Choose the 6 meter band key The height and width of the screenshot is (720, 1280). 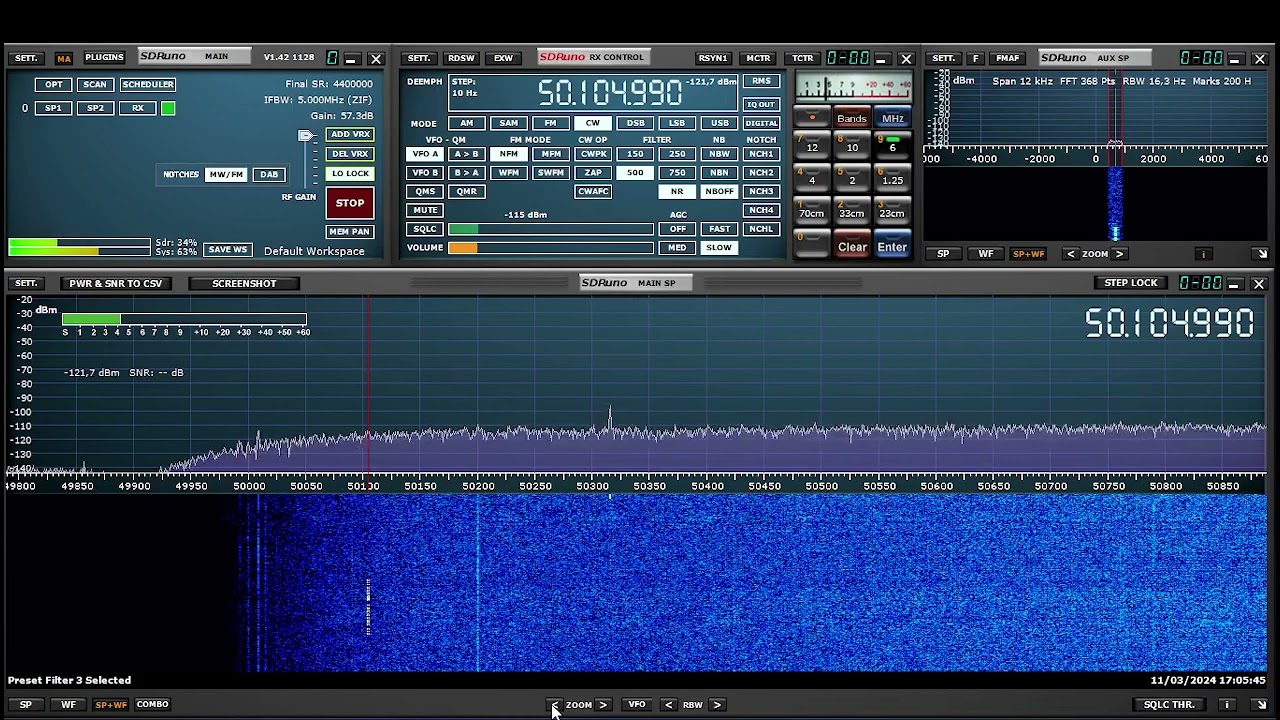892,146
